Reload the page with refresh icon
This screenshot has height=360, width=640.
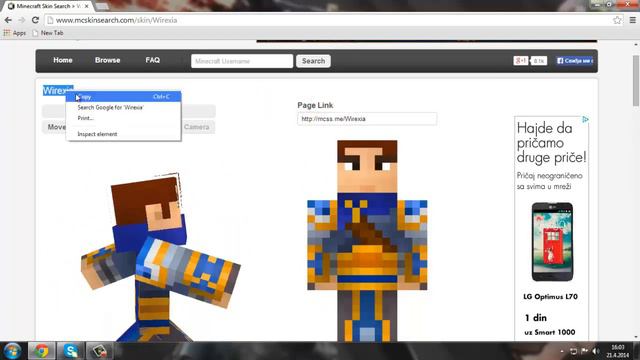click(36, 20)
